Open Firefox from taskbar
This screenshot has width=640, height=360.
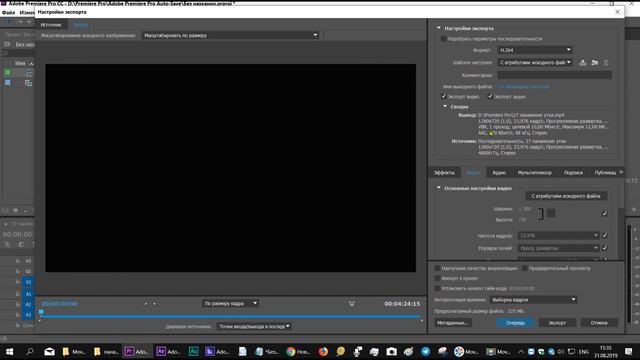[323, 351]
